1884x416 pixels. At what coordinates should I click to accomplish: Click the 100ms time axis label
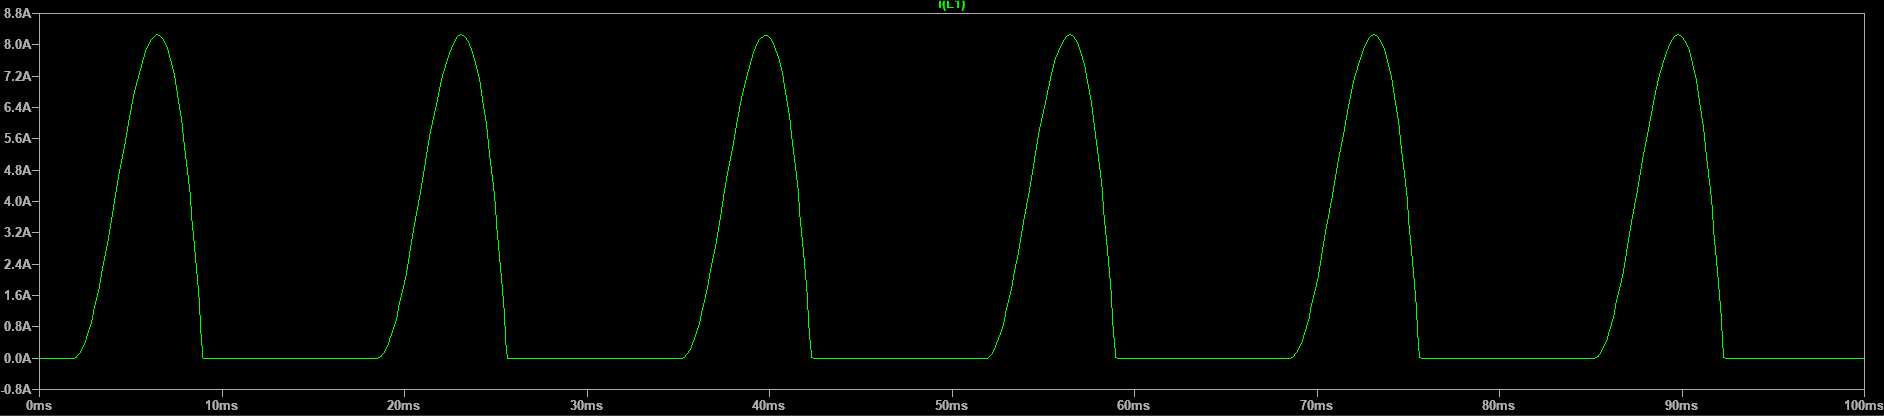1862,406
